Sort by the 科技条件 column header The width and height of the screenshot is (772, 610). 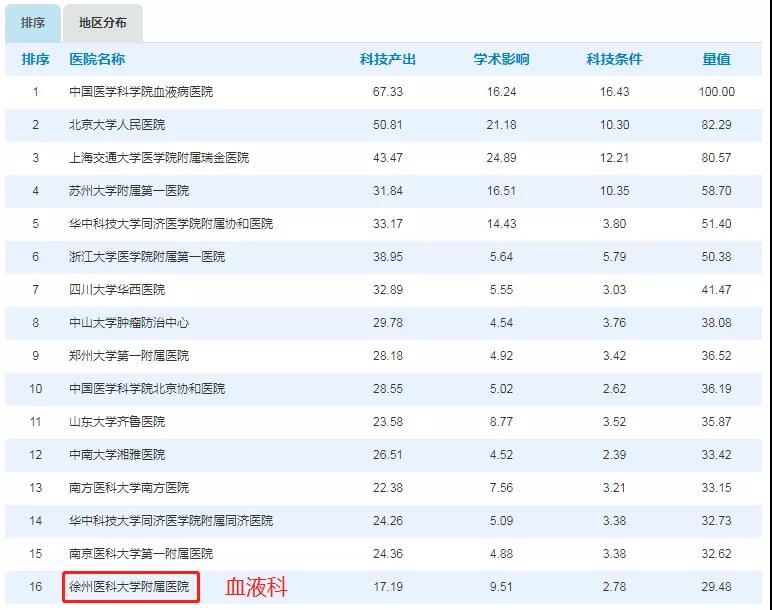[614, 59]
